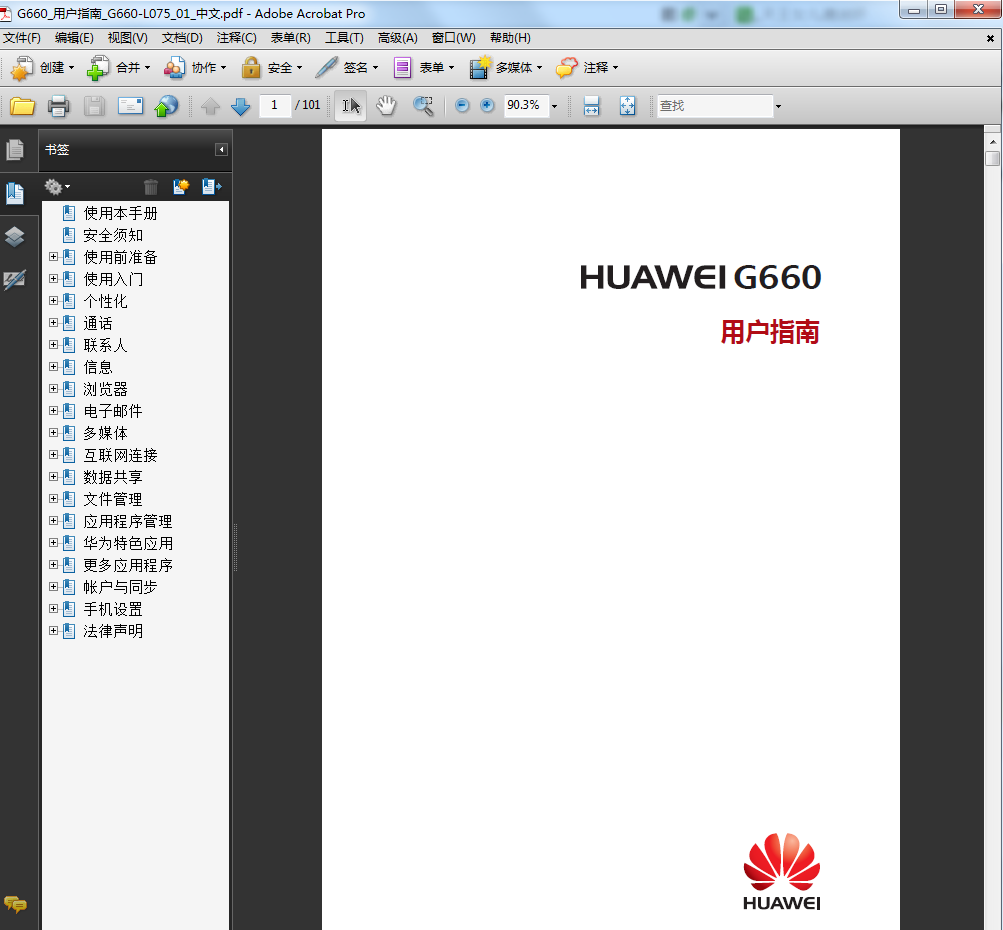Toggle the Select tool cursor button

[351, 106]
